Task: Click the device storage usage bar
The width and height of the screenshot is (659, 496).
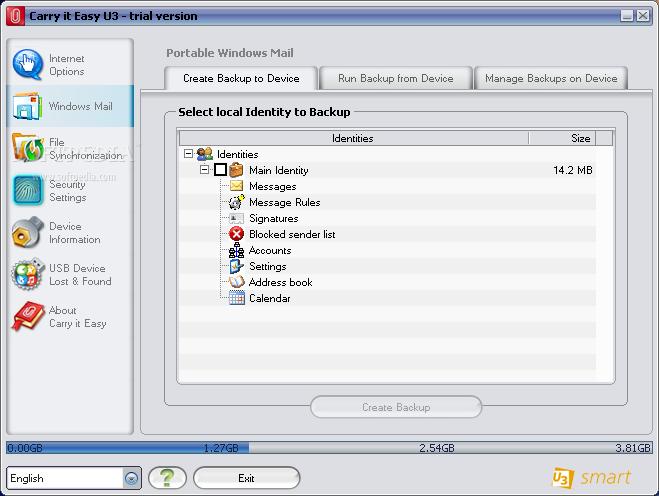Action: [x=329, y=448]
